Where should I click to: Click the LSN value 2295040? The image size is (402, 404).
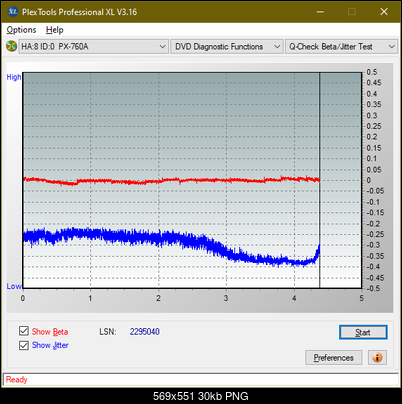(145, 332)
